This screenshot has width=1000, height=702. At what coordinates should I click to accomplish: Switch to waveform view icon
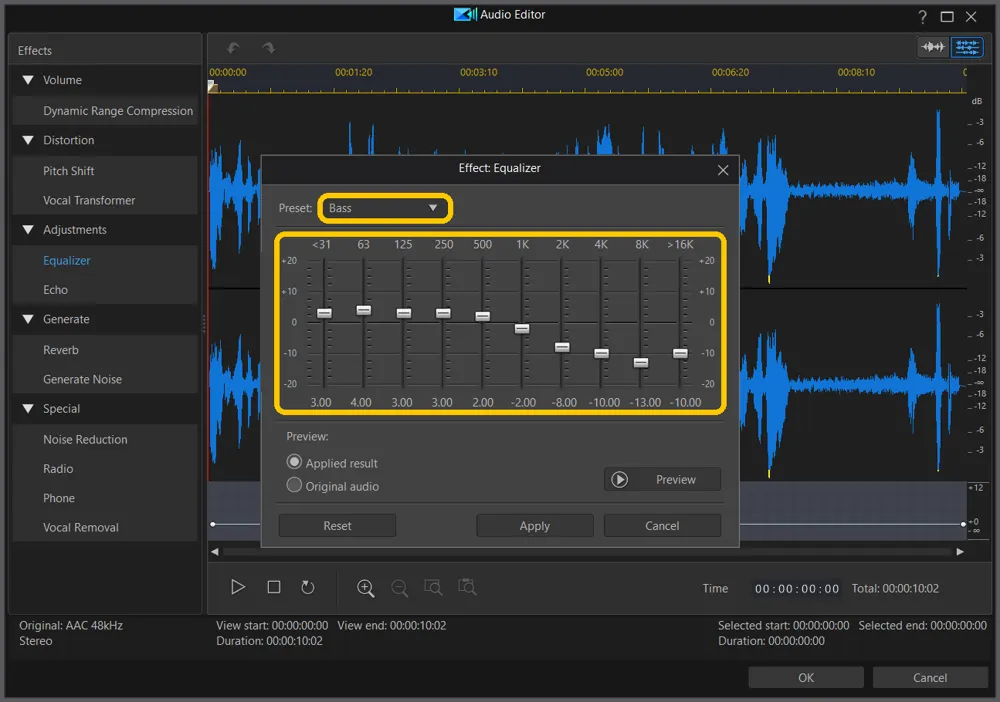pos(932,47)
